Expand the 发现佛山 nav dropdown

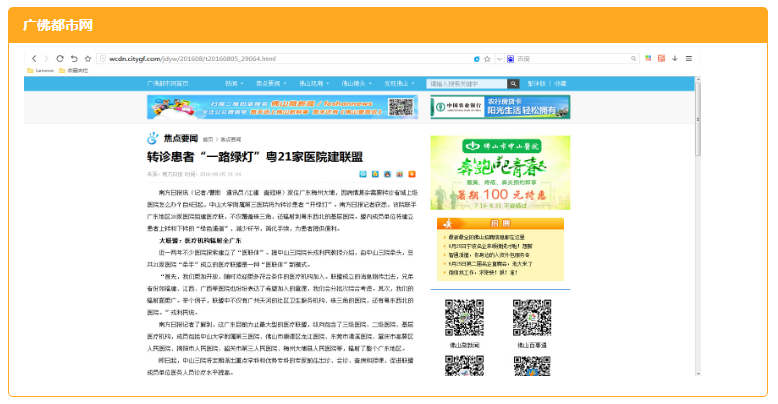click(x=399, y=83)
